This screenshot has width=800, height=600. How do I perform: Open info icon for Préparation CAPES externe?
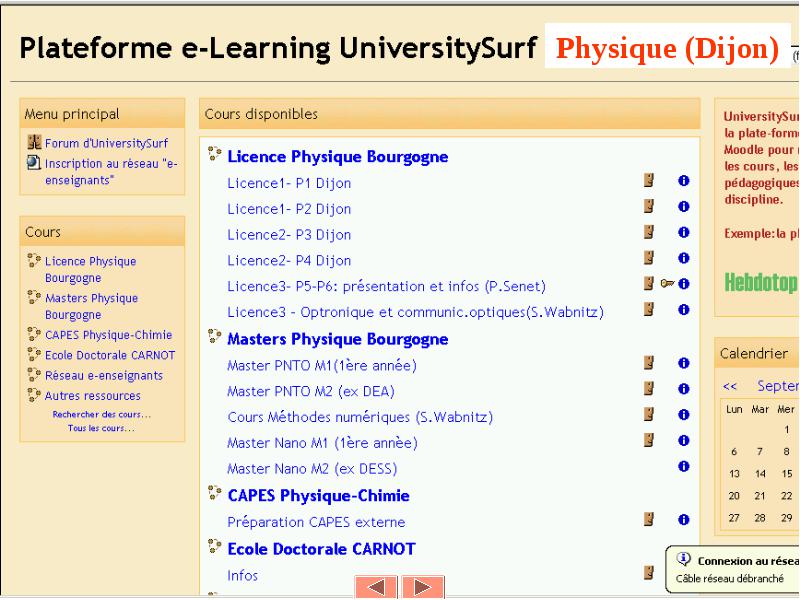[x=684, y=520]
